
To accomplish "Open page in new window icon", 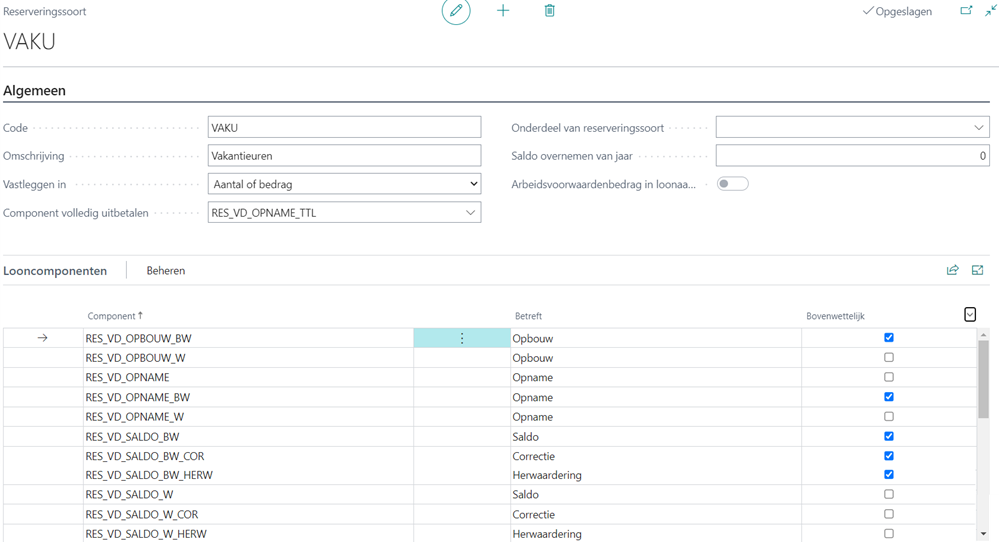I will pyautogui.click(x=966, y=11).
